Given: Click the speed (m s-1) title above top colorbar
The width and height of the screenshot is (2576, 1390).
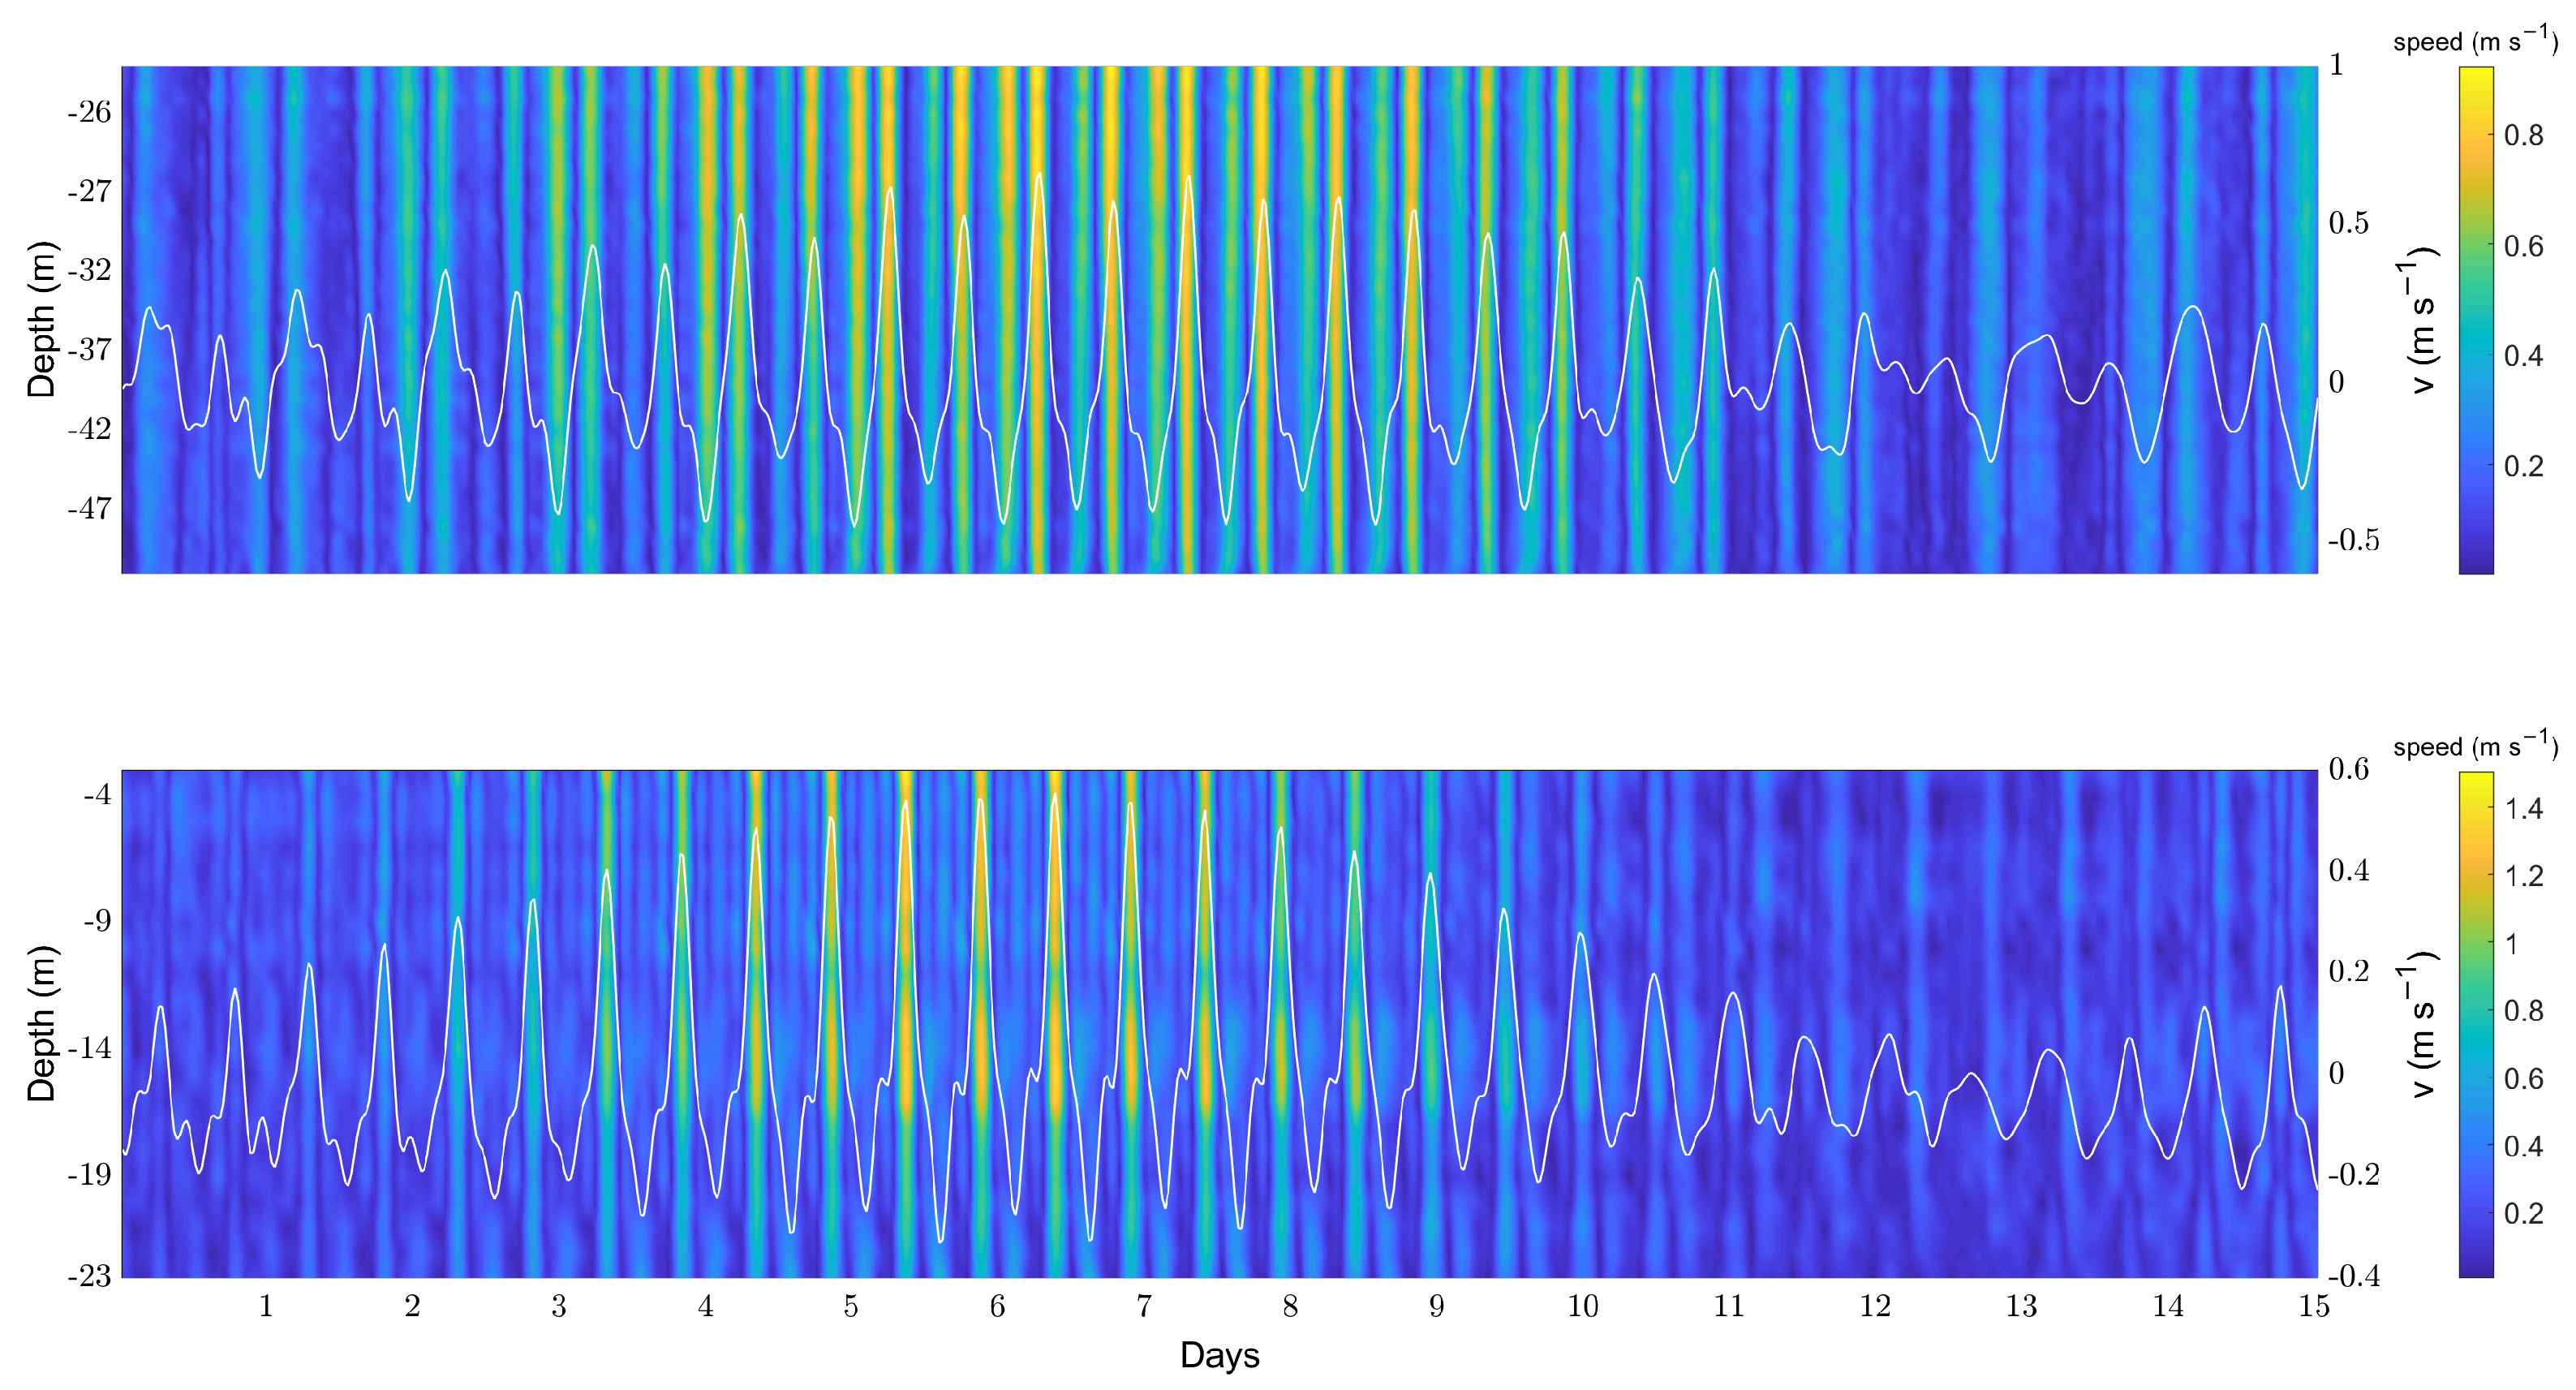Looking at the screenshot, I should tap(2478, 43).
